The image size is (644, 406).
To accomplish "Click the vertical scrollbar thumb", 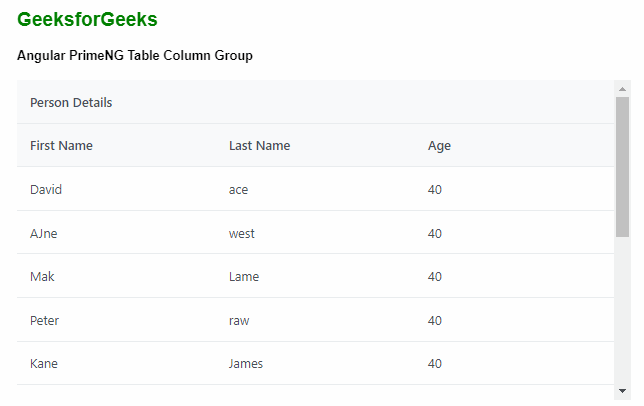I will tap(622, 165).
